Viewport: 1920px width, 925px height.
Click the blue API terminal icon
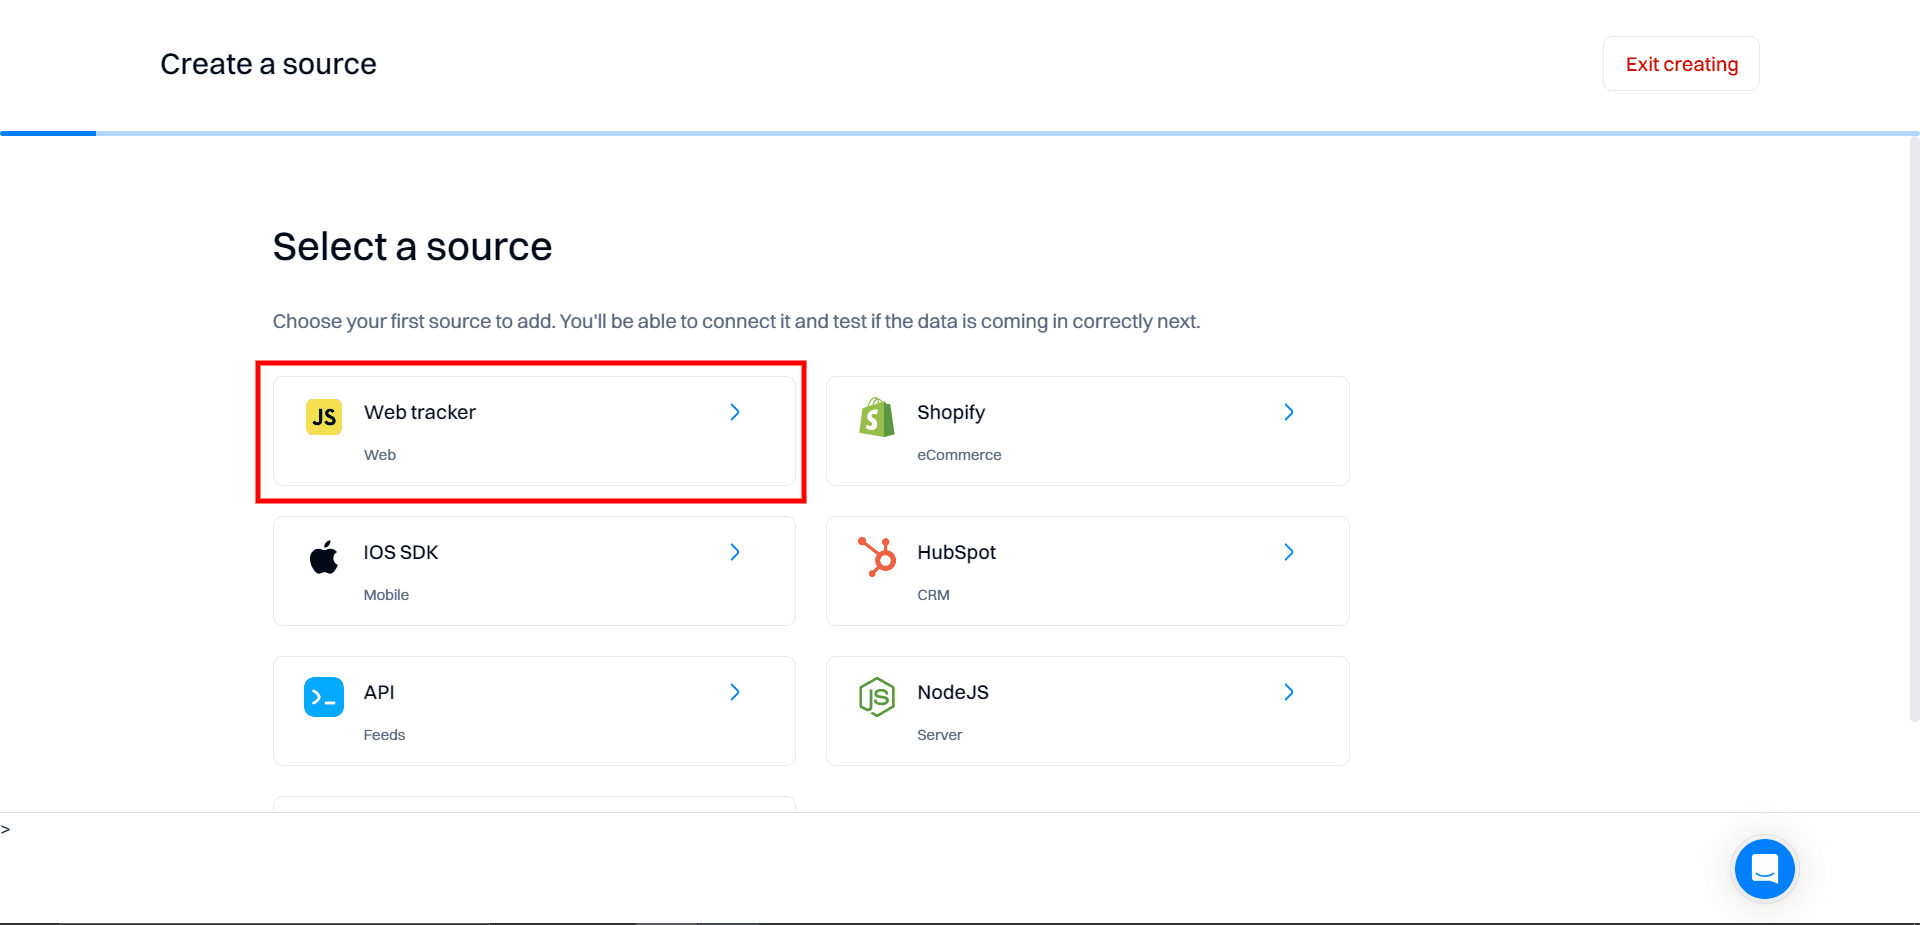(x=323, y=697)
